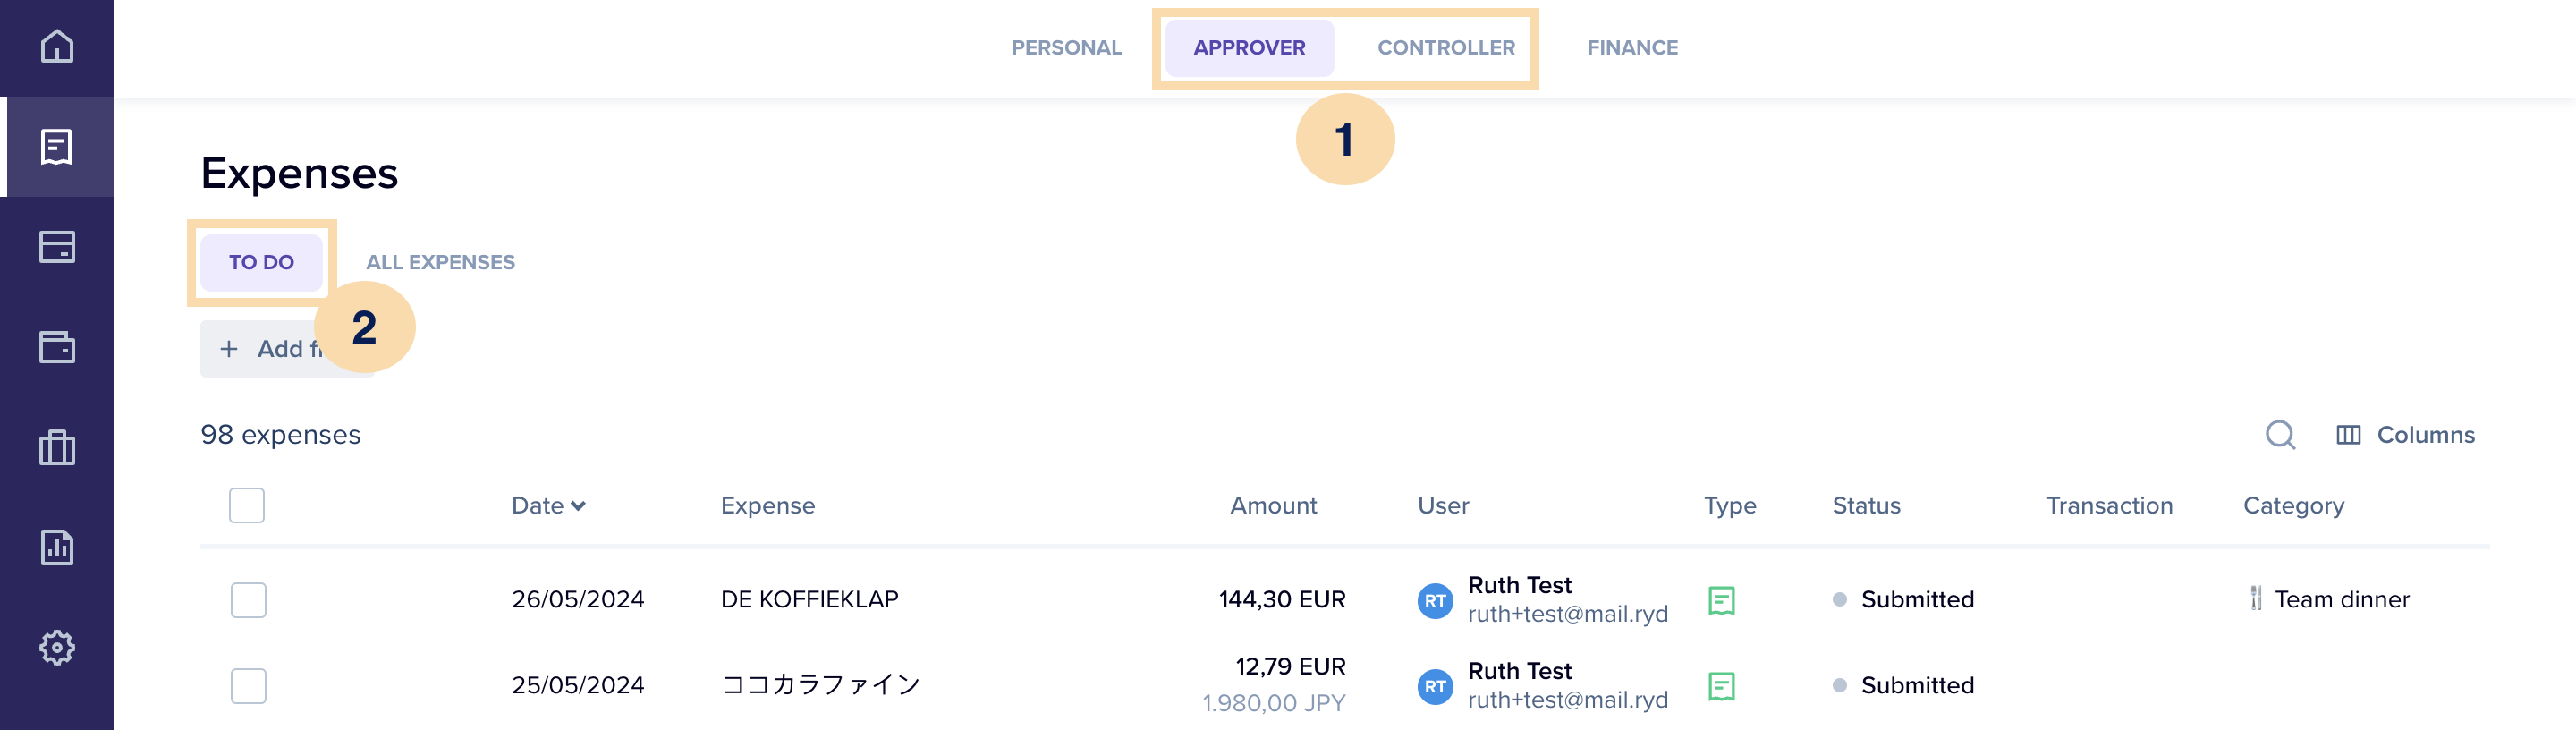Switch to the Finance tab
Viewport: 2576px width, 730px height.
pos(1632,48)
